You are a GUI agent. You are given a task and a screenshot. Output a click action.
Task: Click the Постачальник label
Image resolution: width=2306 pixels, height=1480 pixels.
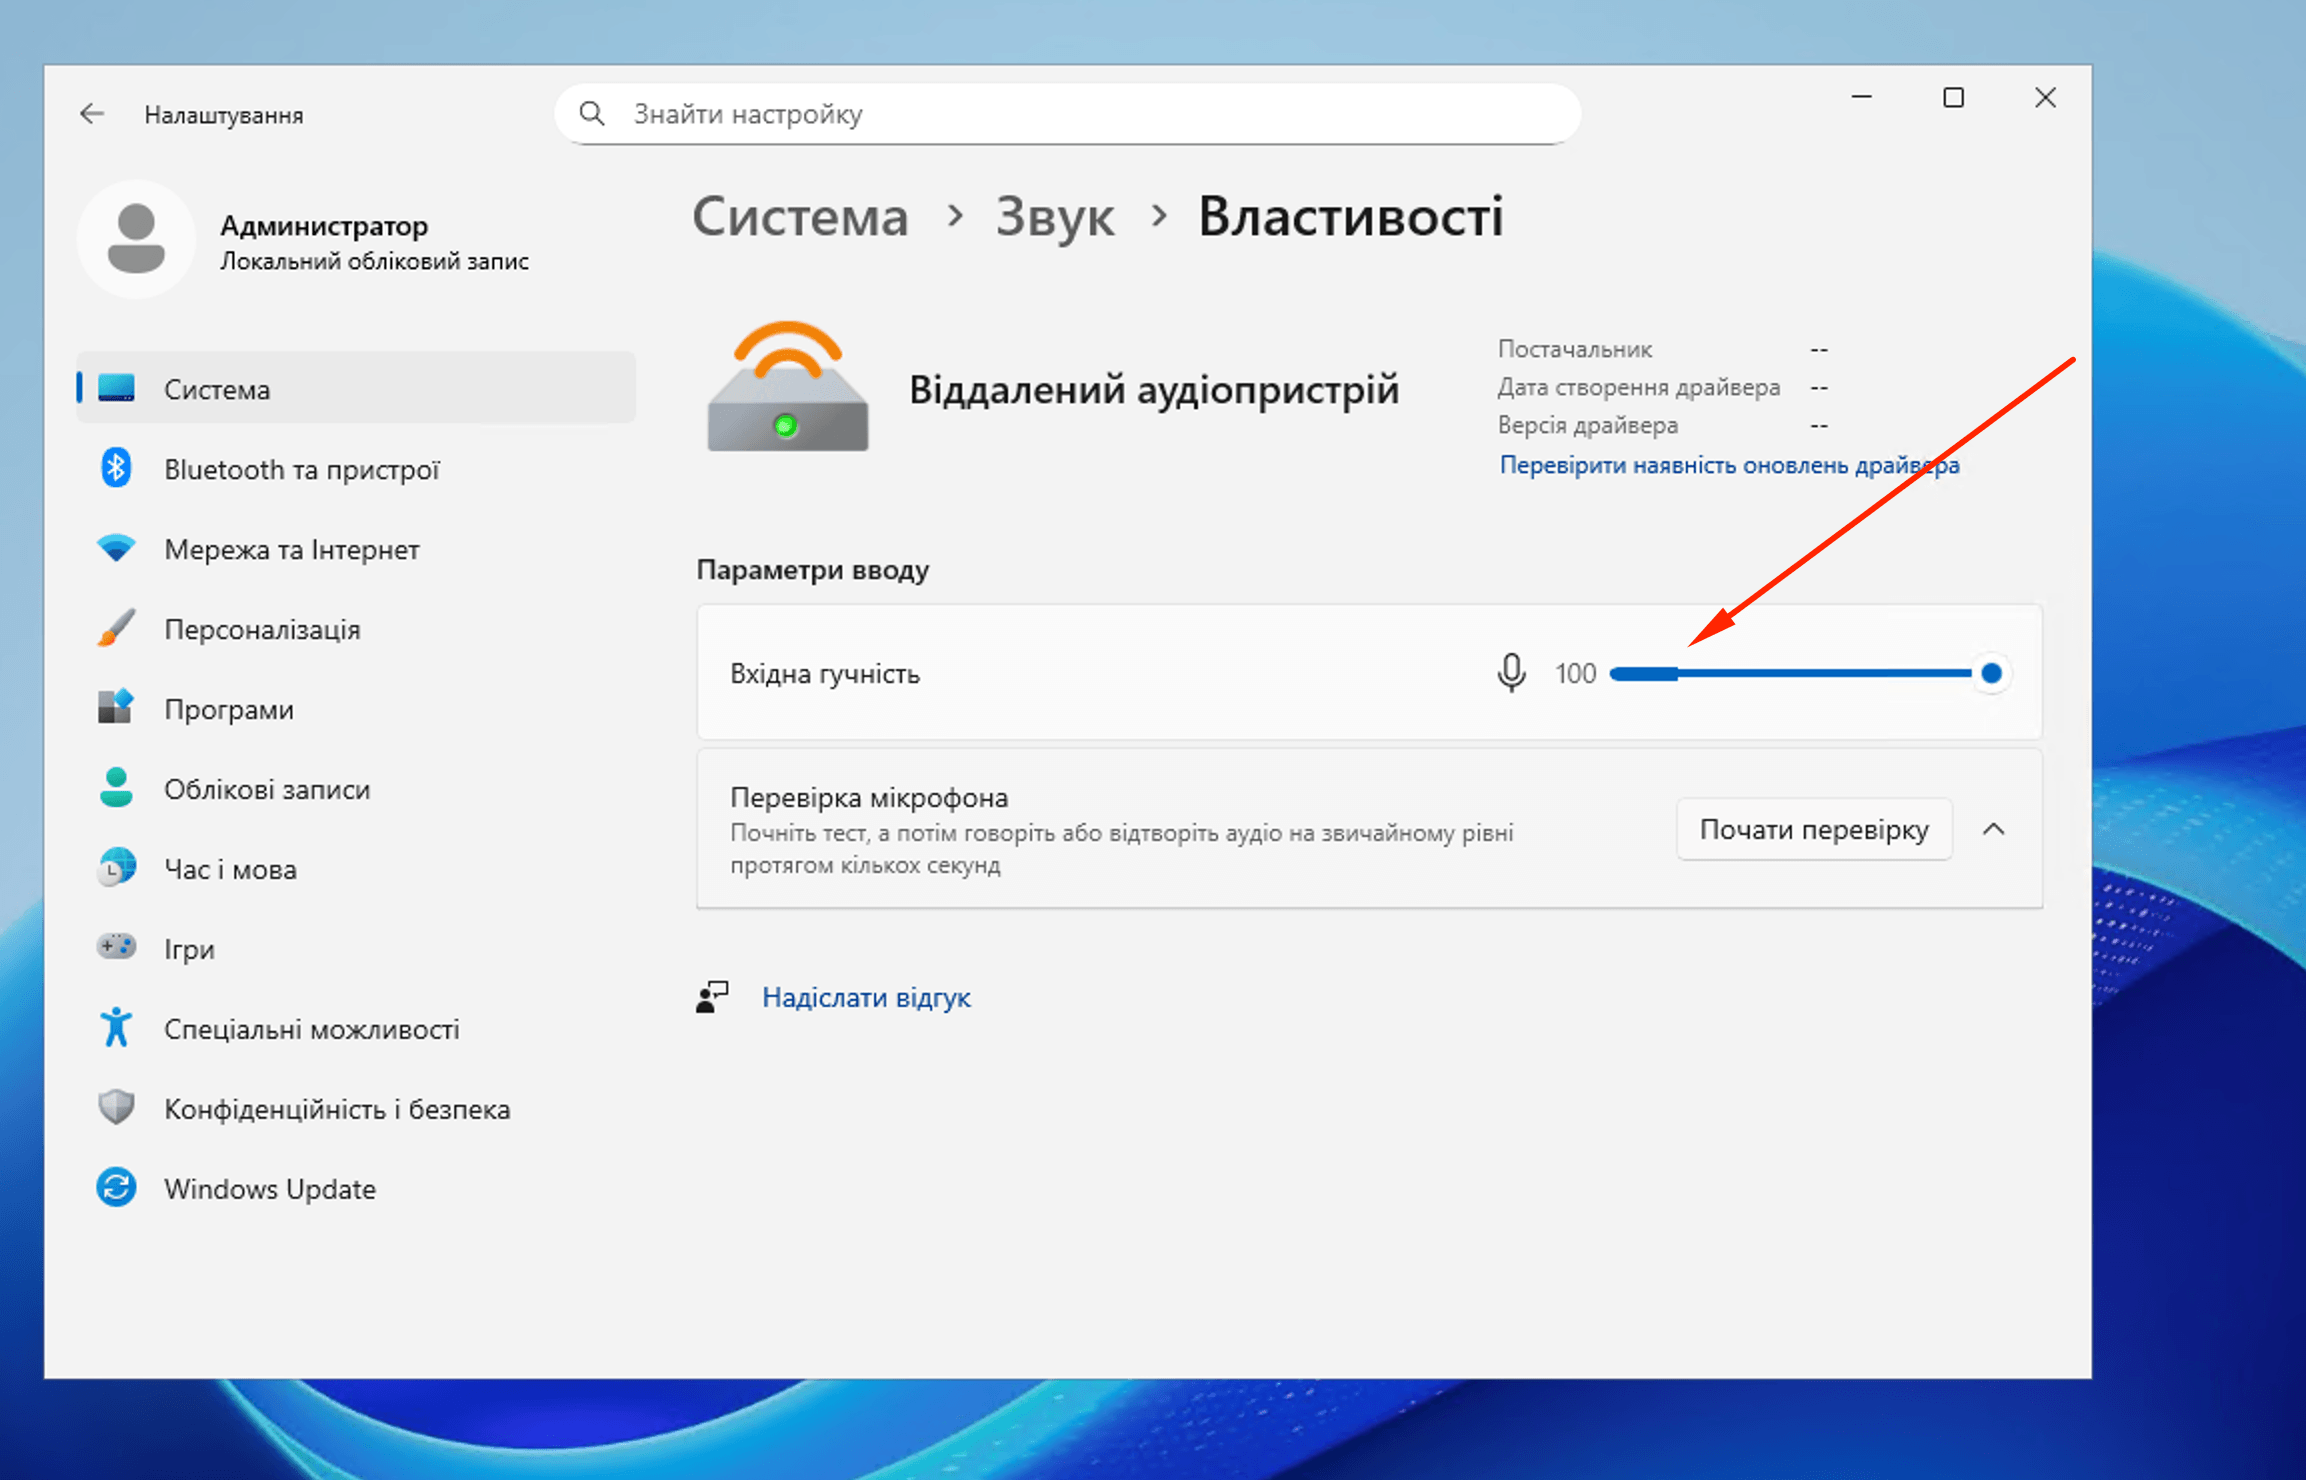click(x=1574, y=349)
